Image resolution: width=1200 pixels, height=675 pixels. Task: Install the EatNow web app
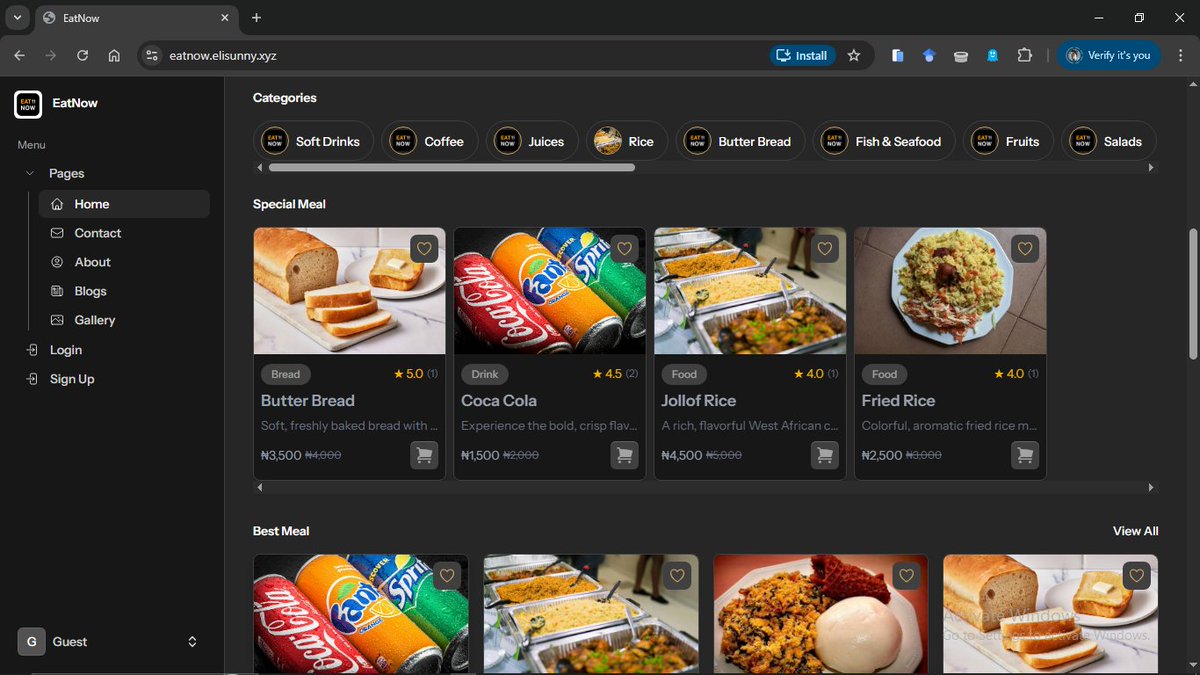802,56
